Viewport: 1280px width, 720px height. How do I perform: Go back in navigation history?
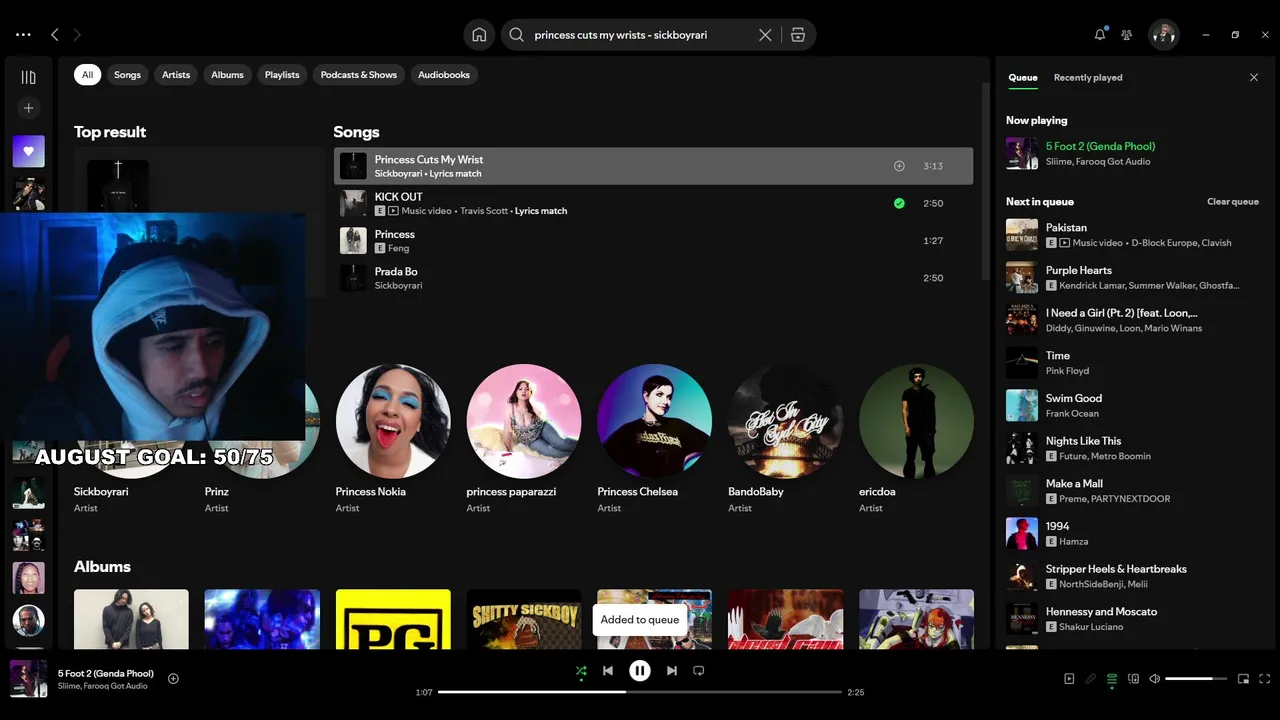point(55,35)
